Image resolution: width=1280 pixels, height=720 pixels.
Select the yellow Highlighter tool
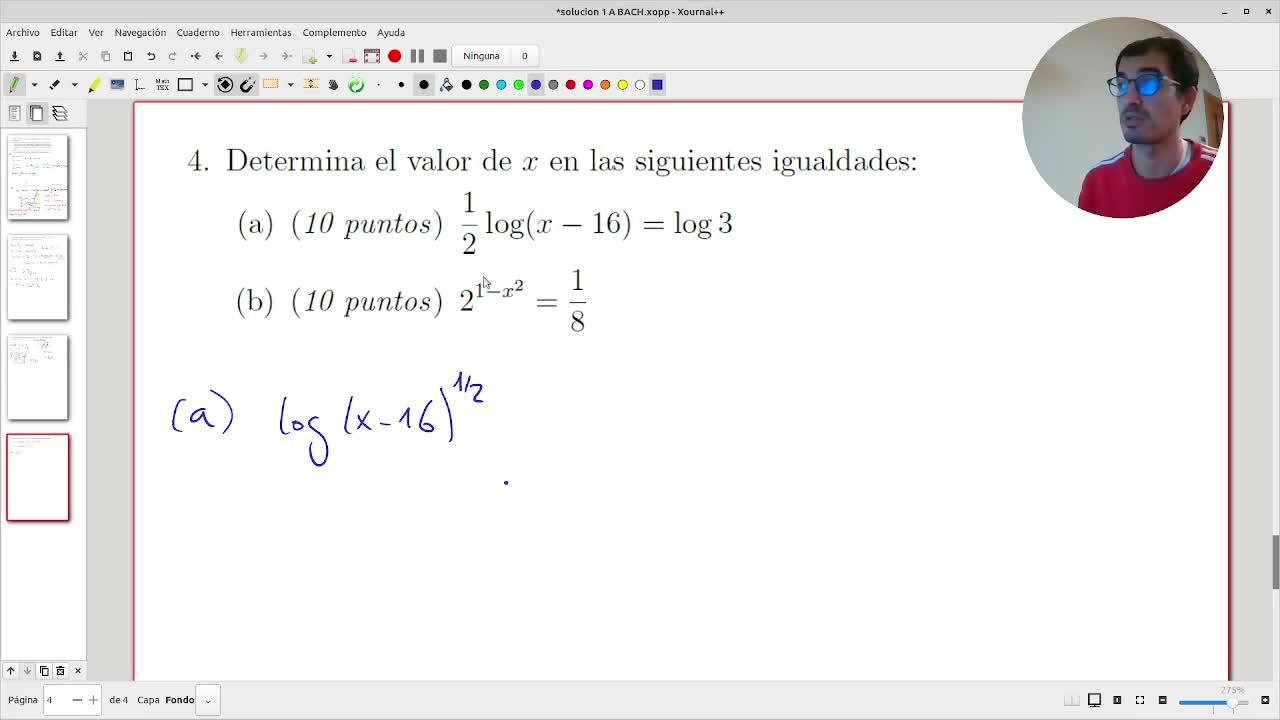94,85
